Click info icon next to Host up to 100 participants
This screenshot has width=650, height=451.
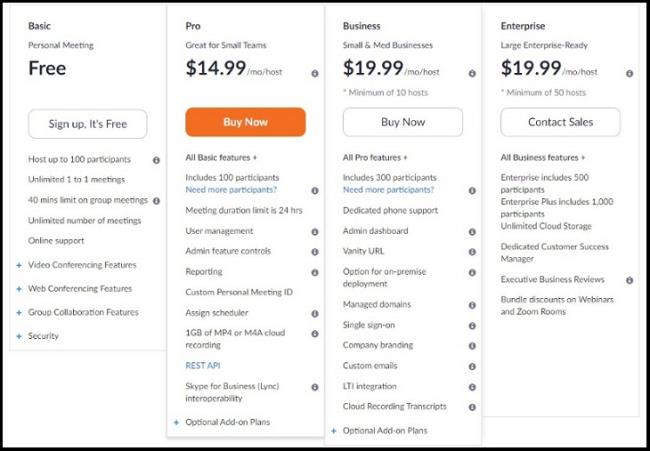(x=156, y=160)
